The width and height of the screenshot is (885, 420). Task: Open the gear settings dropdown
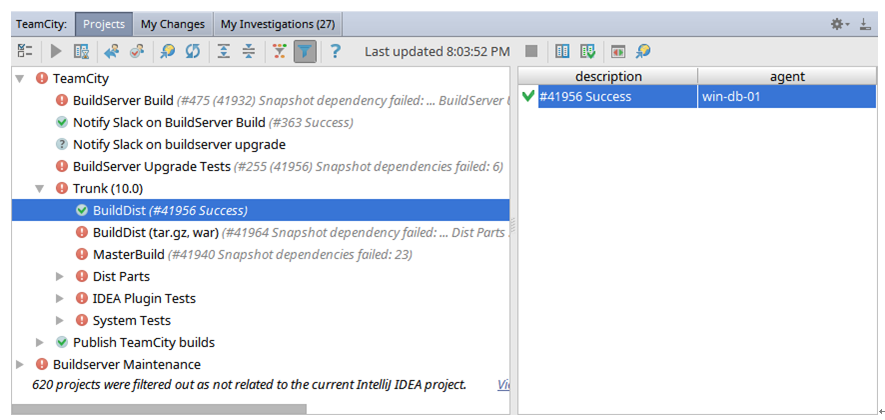coord(840,24)
